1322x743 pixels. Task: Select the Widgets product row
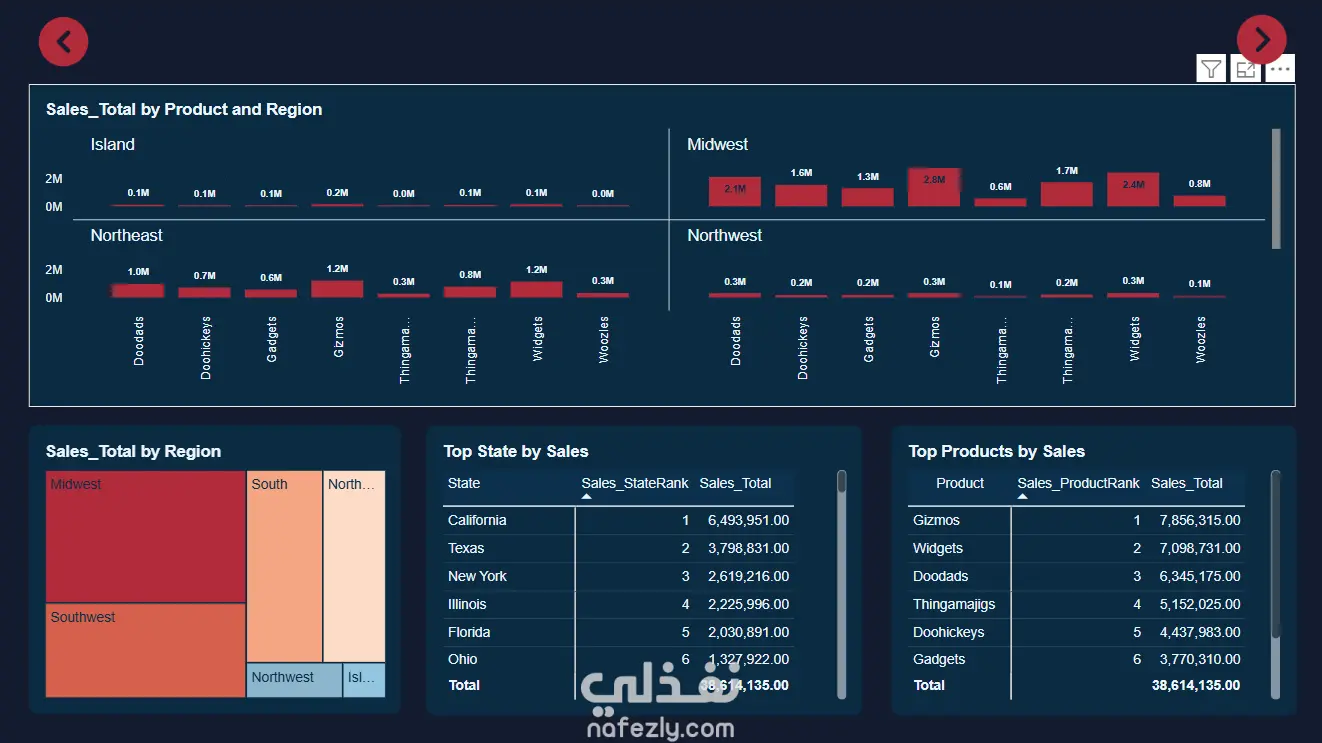pos(1077,548)
